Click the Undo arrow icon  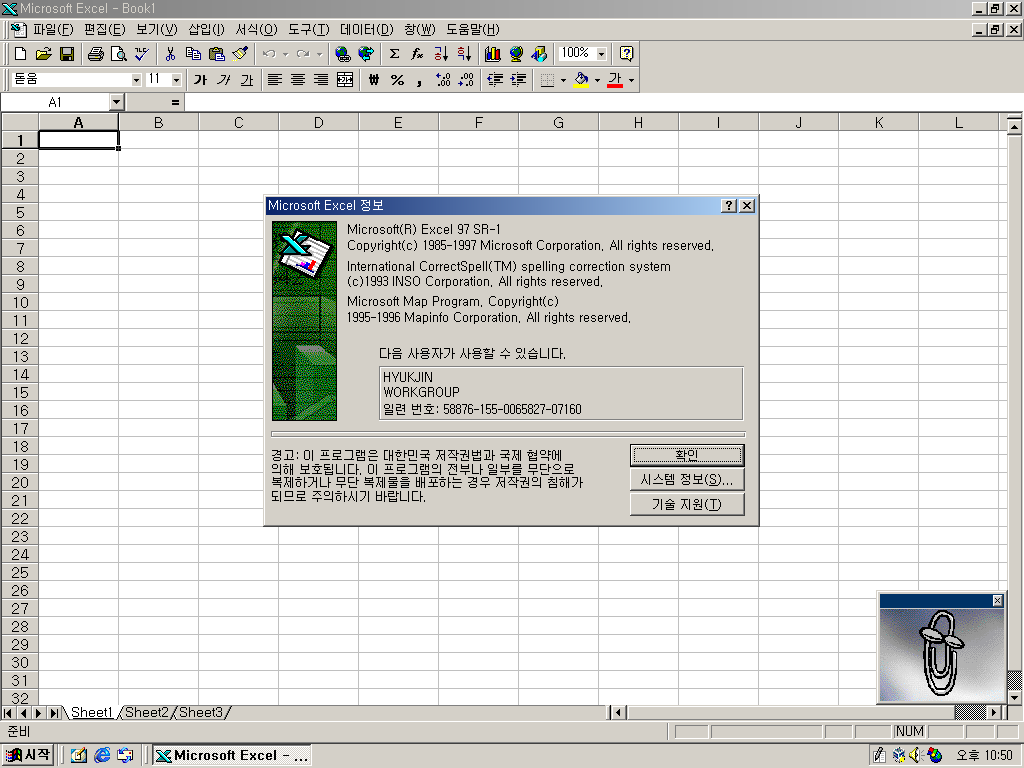click(x=269, y=54)
